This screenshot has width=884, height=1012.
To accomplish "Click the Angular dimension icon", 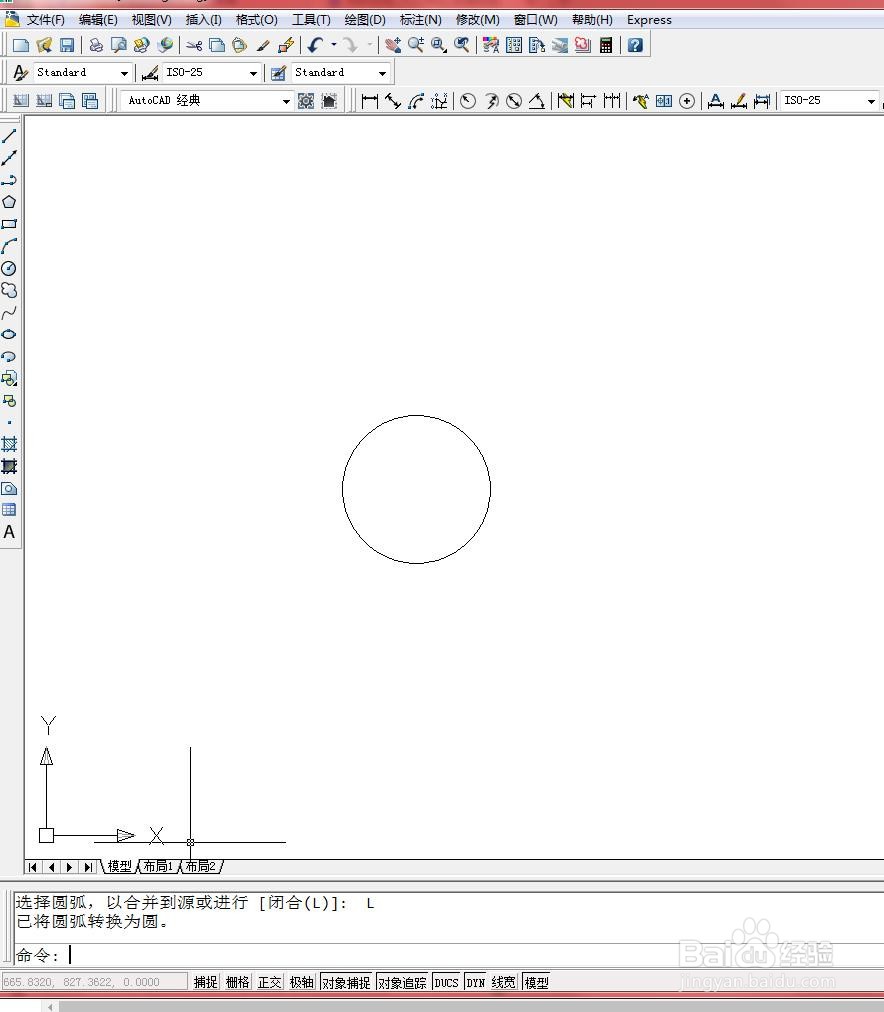I will click(x=537, y=101).
